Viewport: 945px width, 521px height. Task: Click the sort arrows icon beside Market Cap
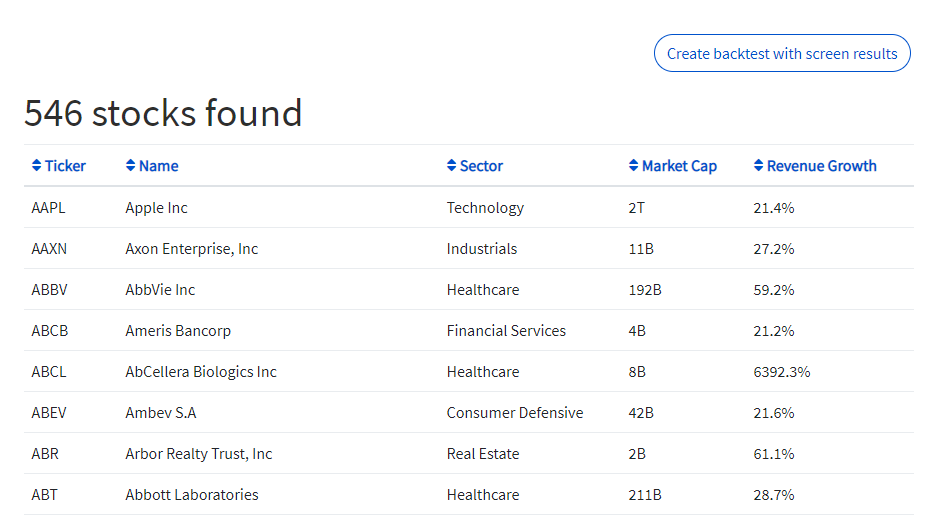633,165
